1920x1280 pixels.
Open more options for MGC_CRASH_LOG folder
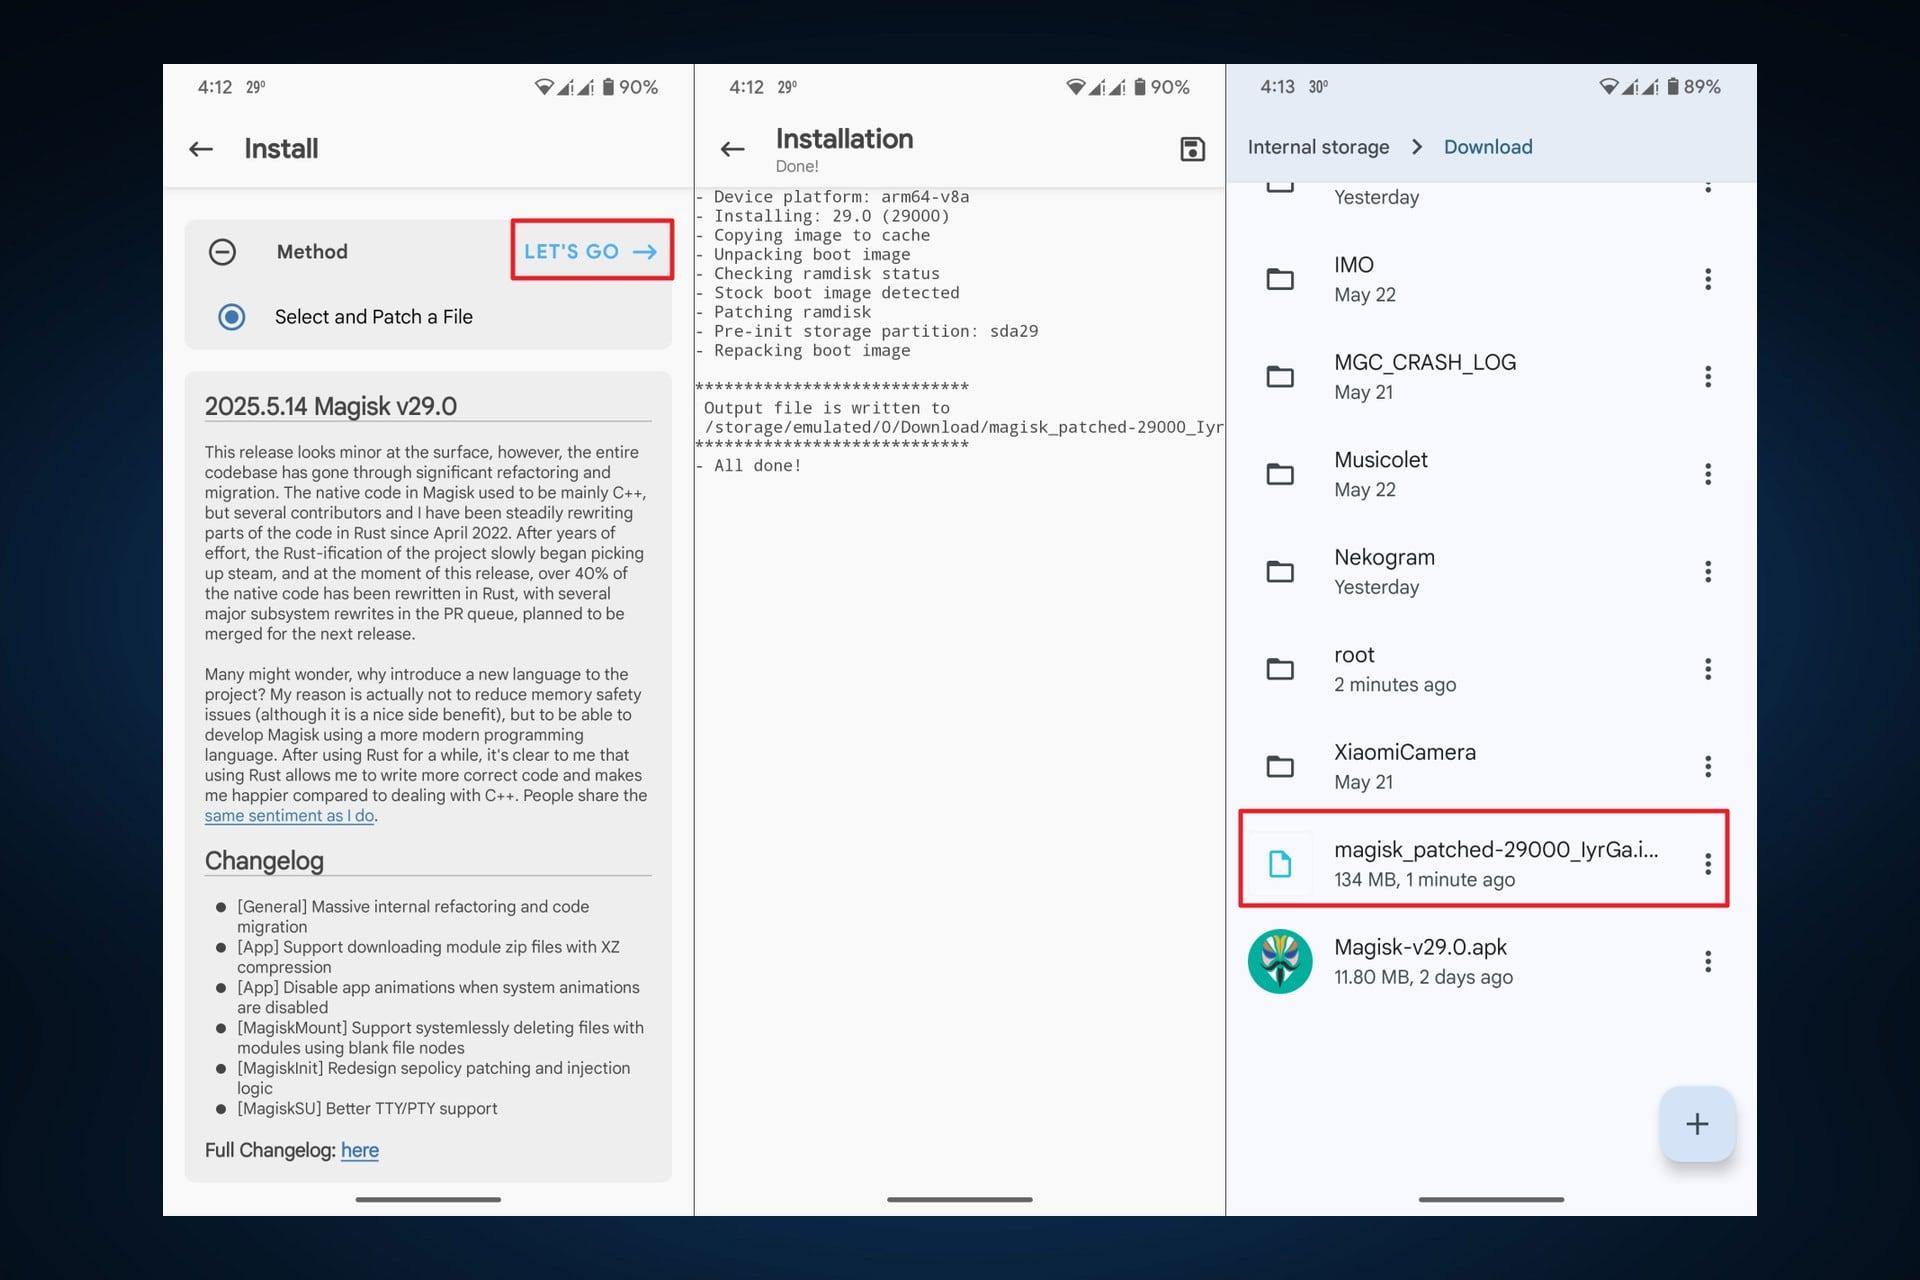1708,376
